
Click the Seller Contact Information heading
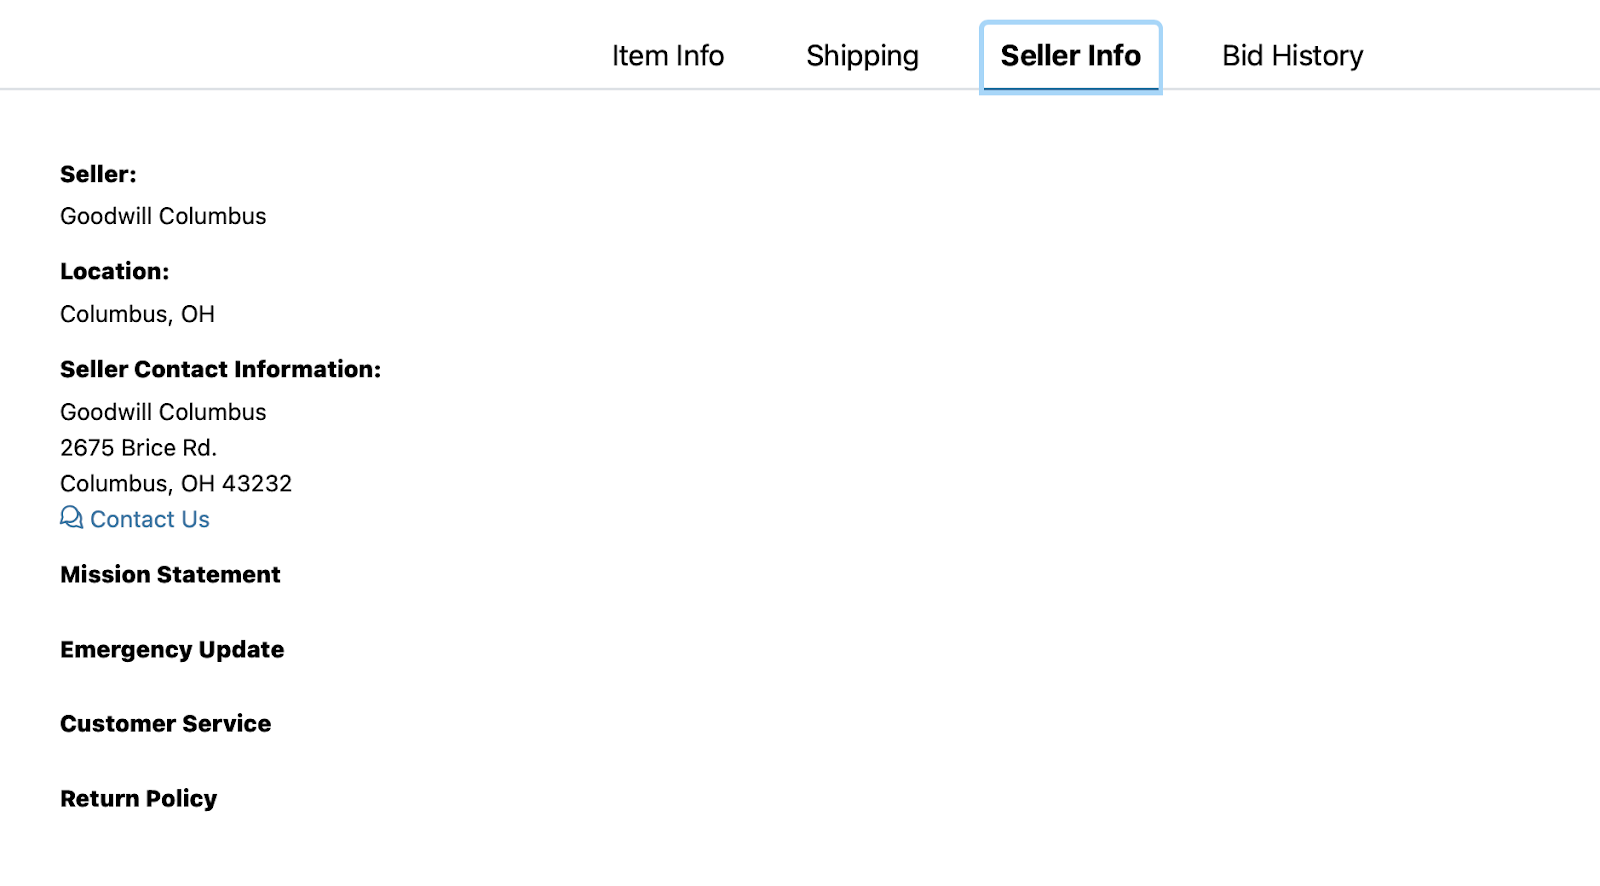(x=220, y=369)
